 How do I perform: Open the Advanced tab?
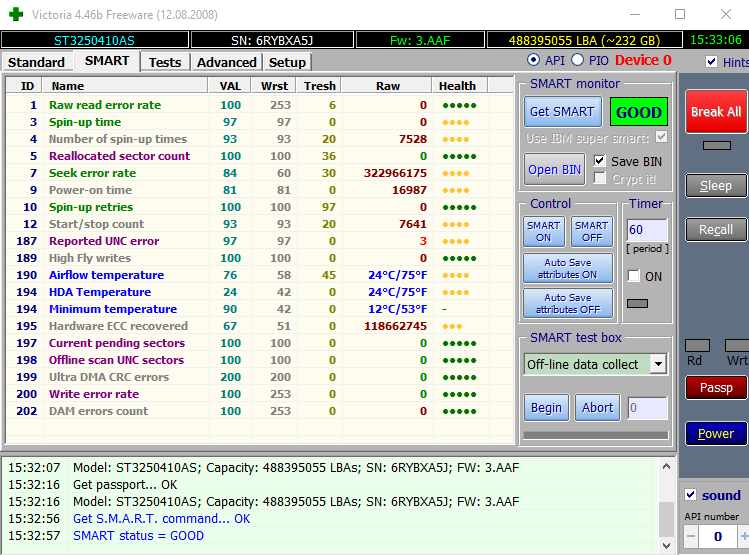226,62
